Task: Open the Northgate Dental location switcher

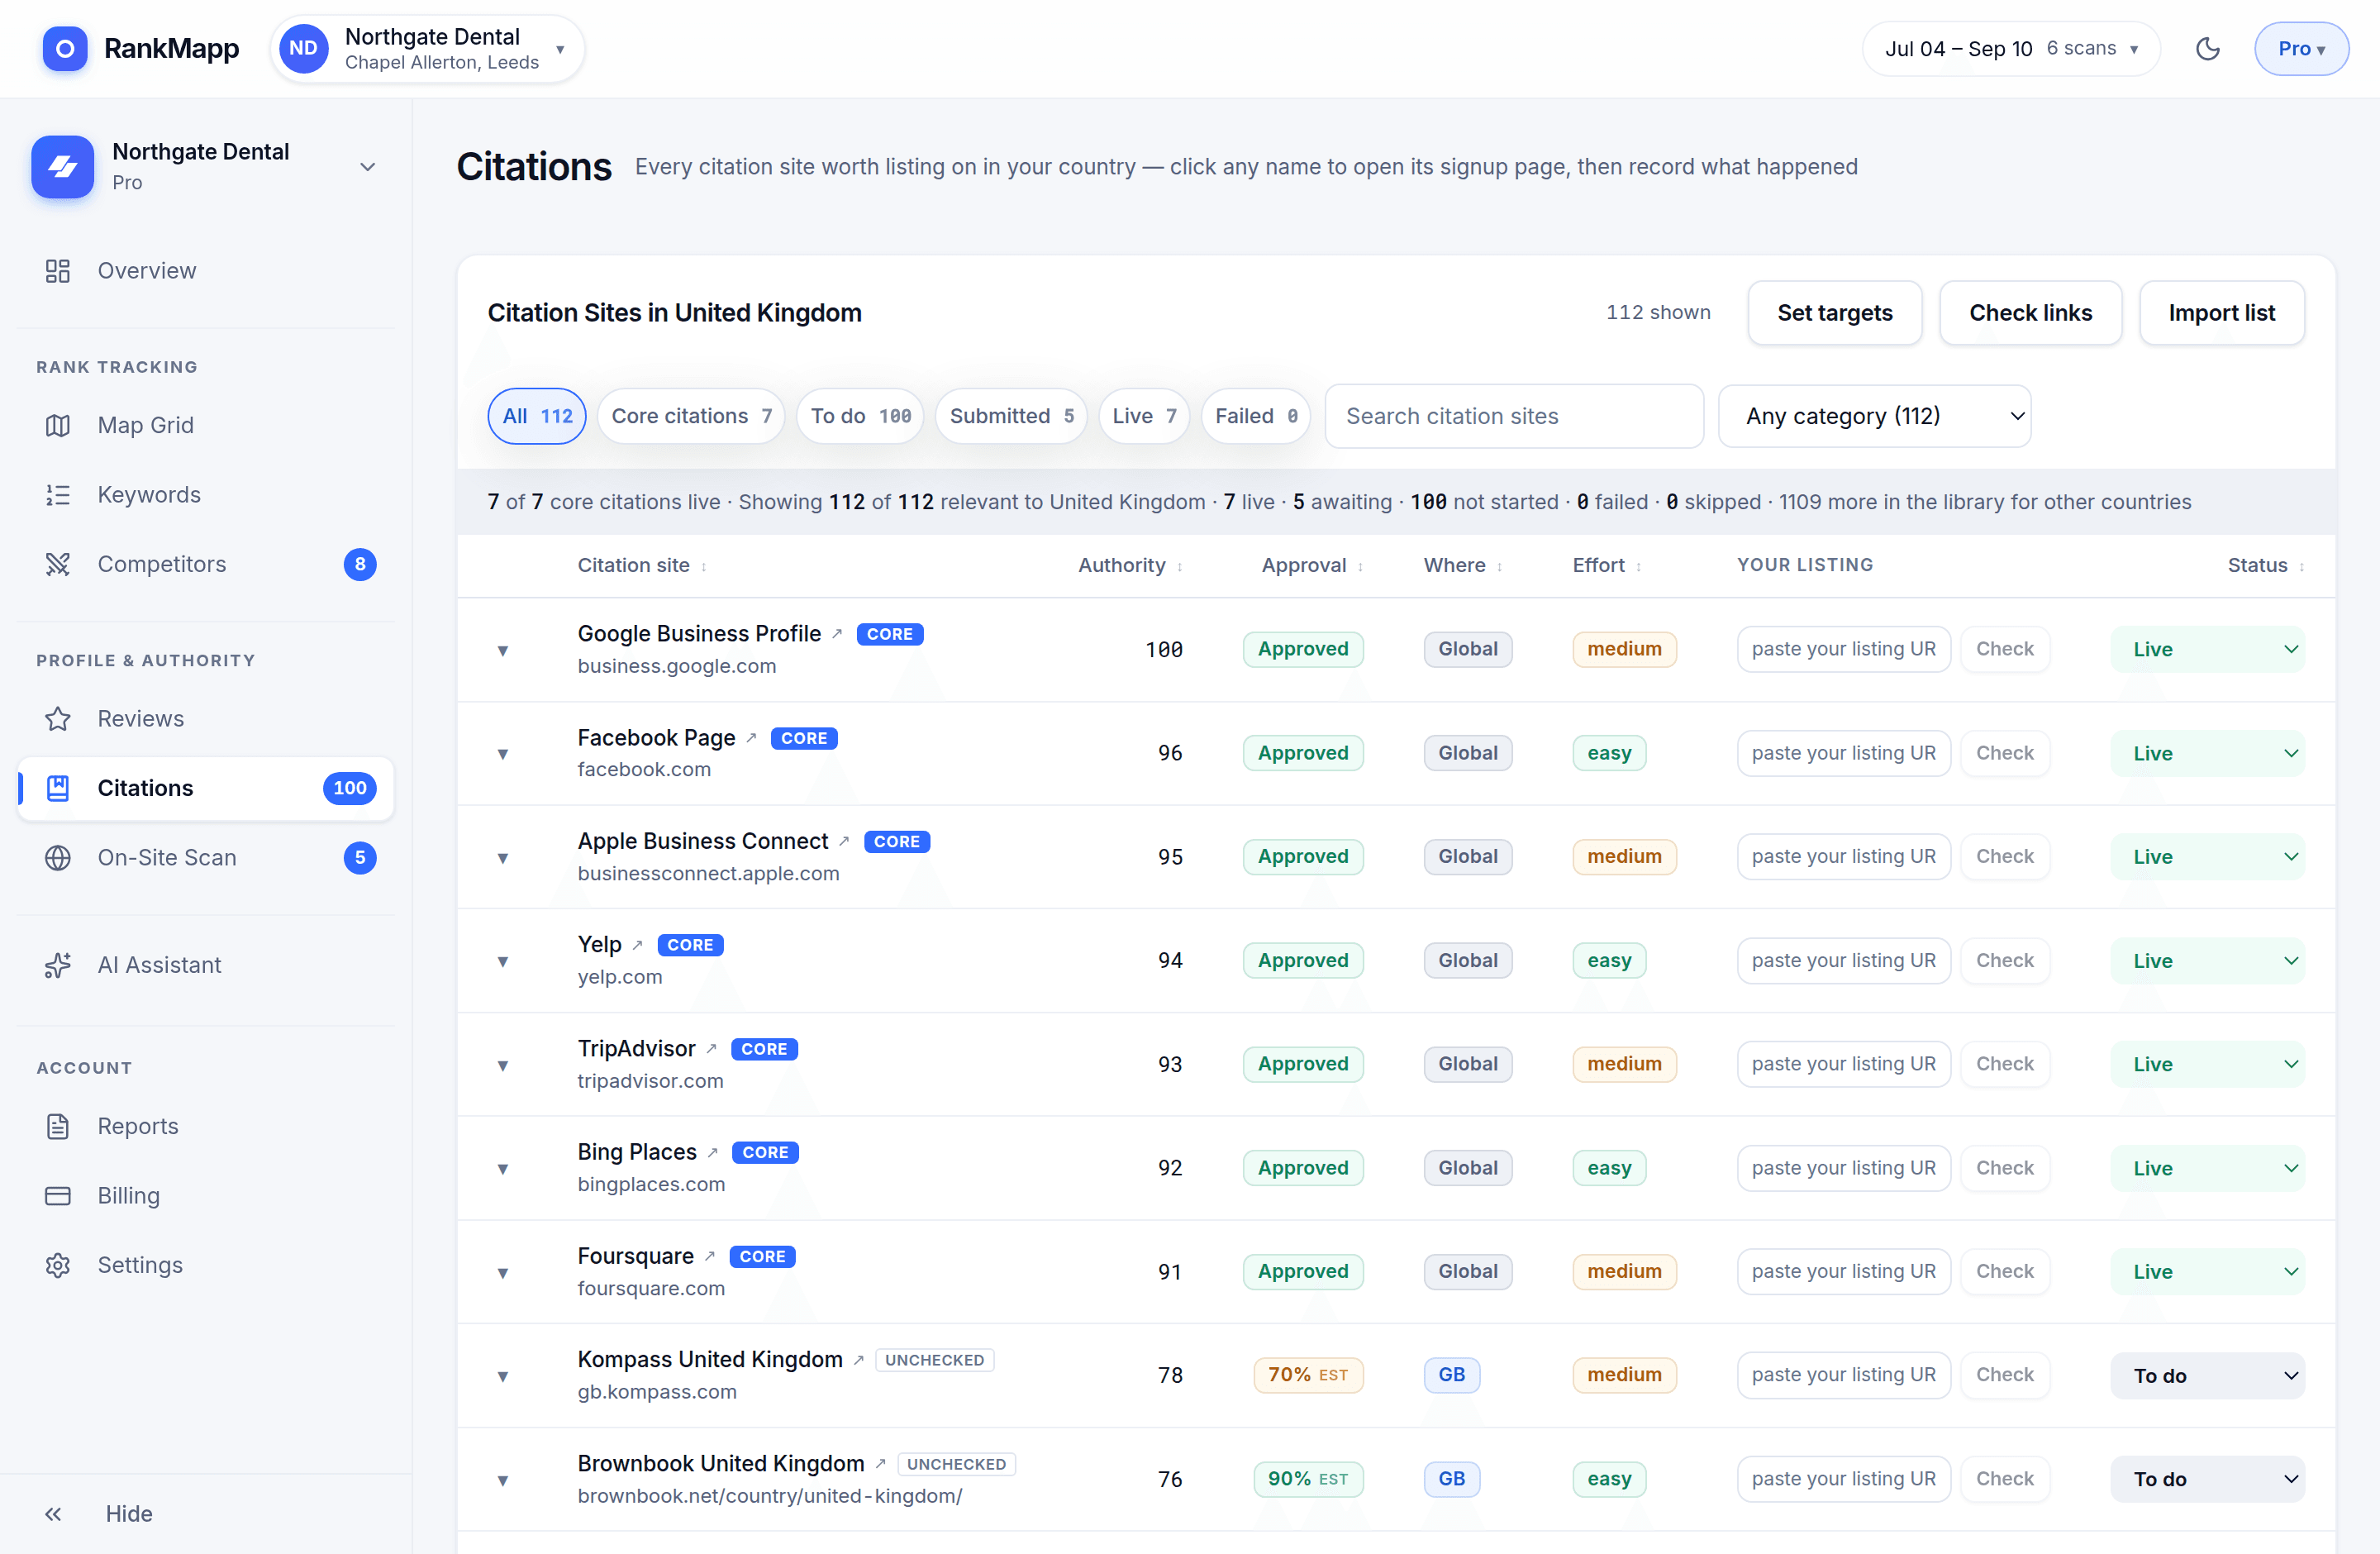Action: [428, 48]
